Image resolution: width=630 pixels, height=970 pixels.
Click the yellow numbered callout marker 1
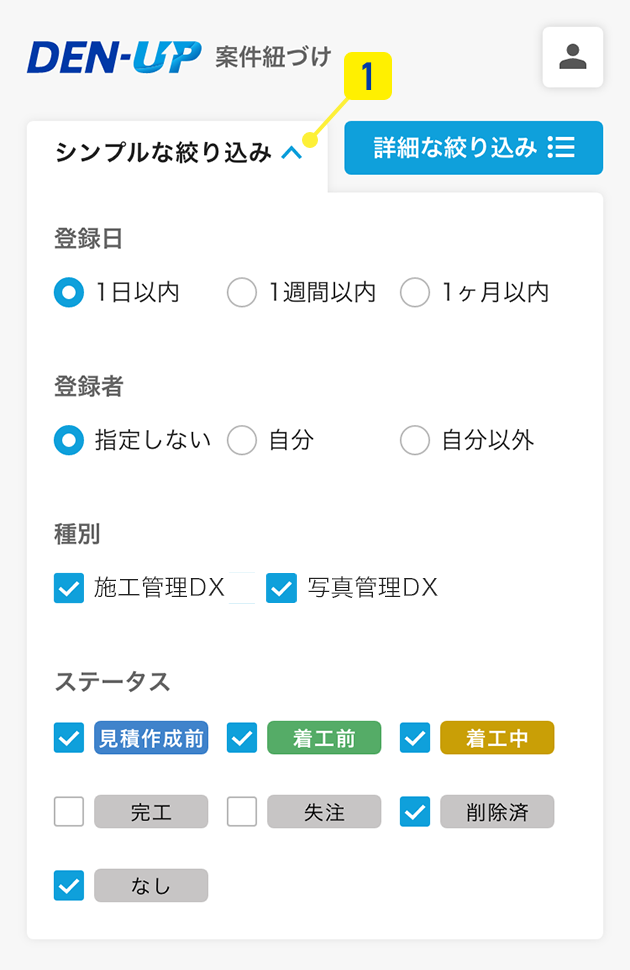pos(367,76)
